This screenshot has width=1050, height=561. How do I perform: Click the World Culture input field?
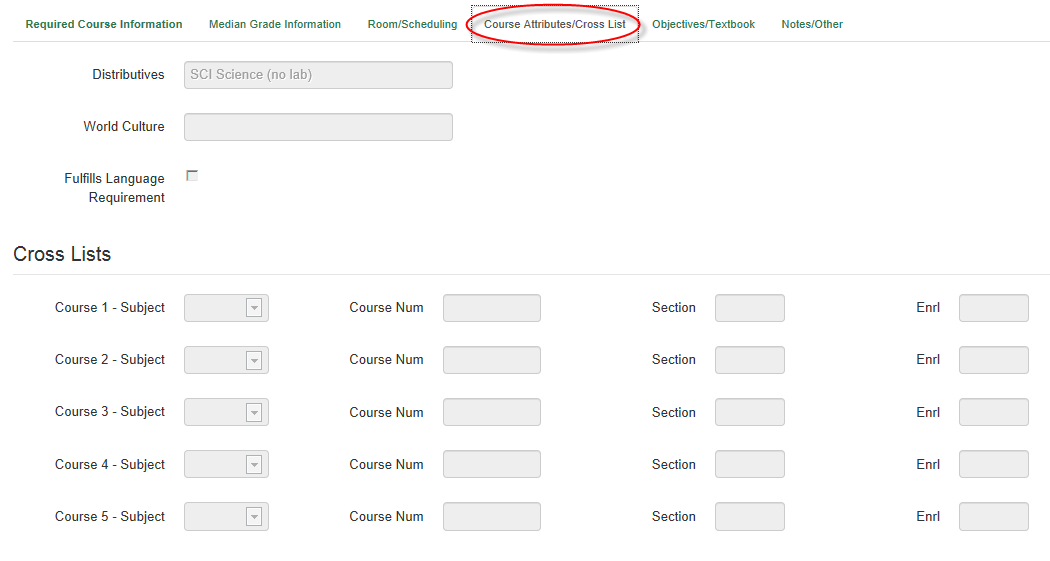318,127
